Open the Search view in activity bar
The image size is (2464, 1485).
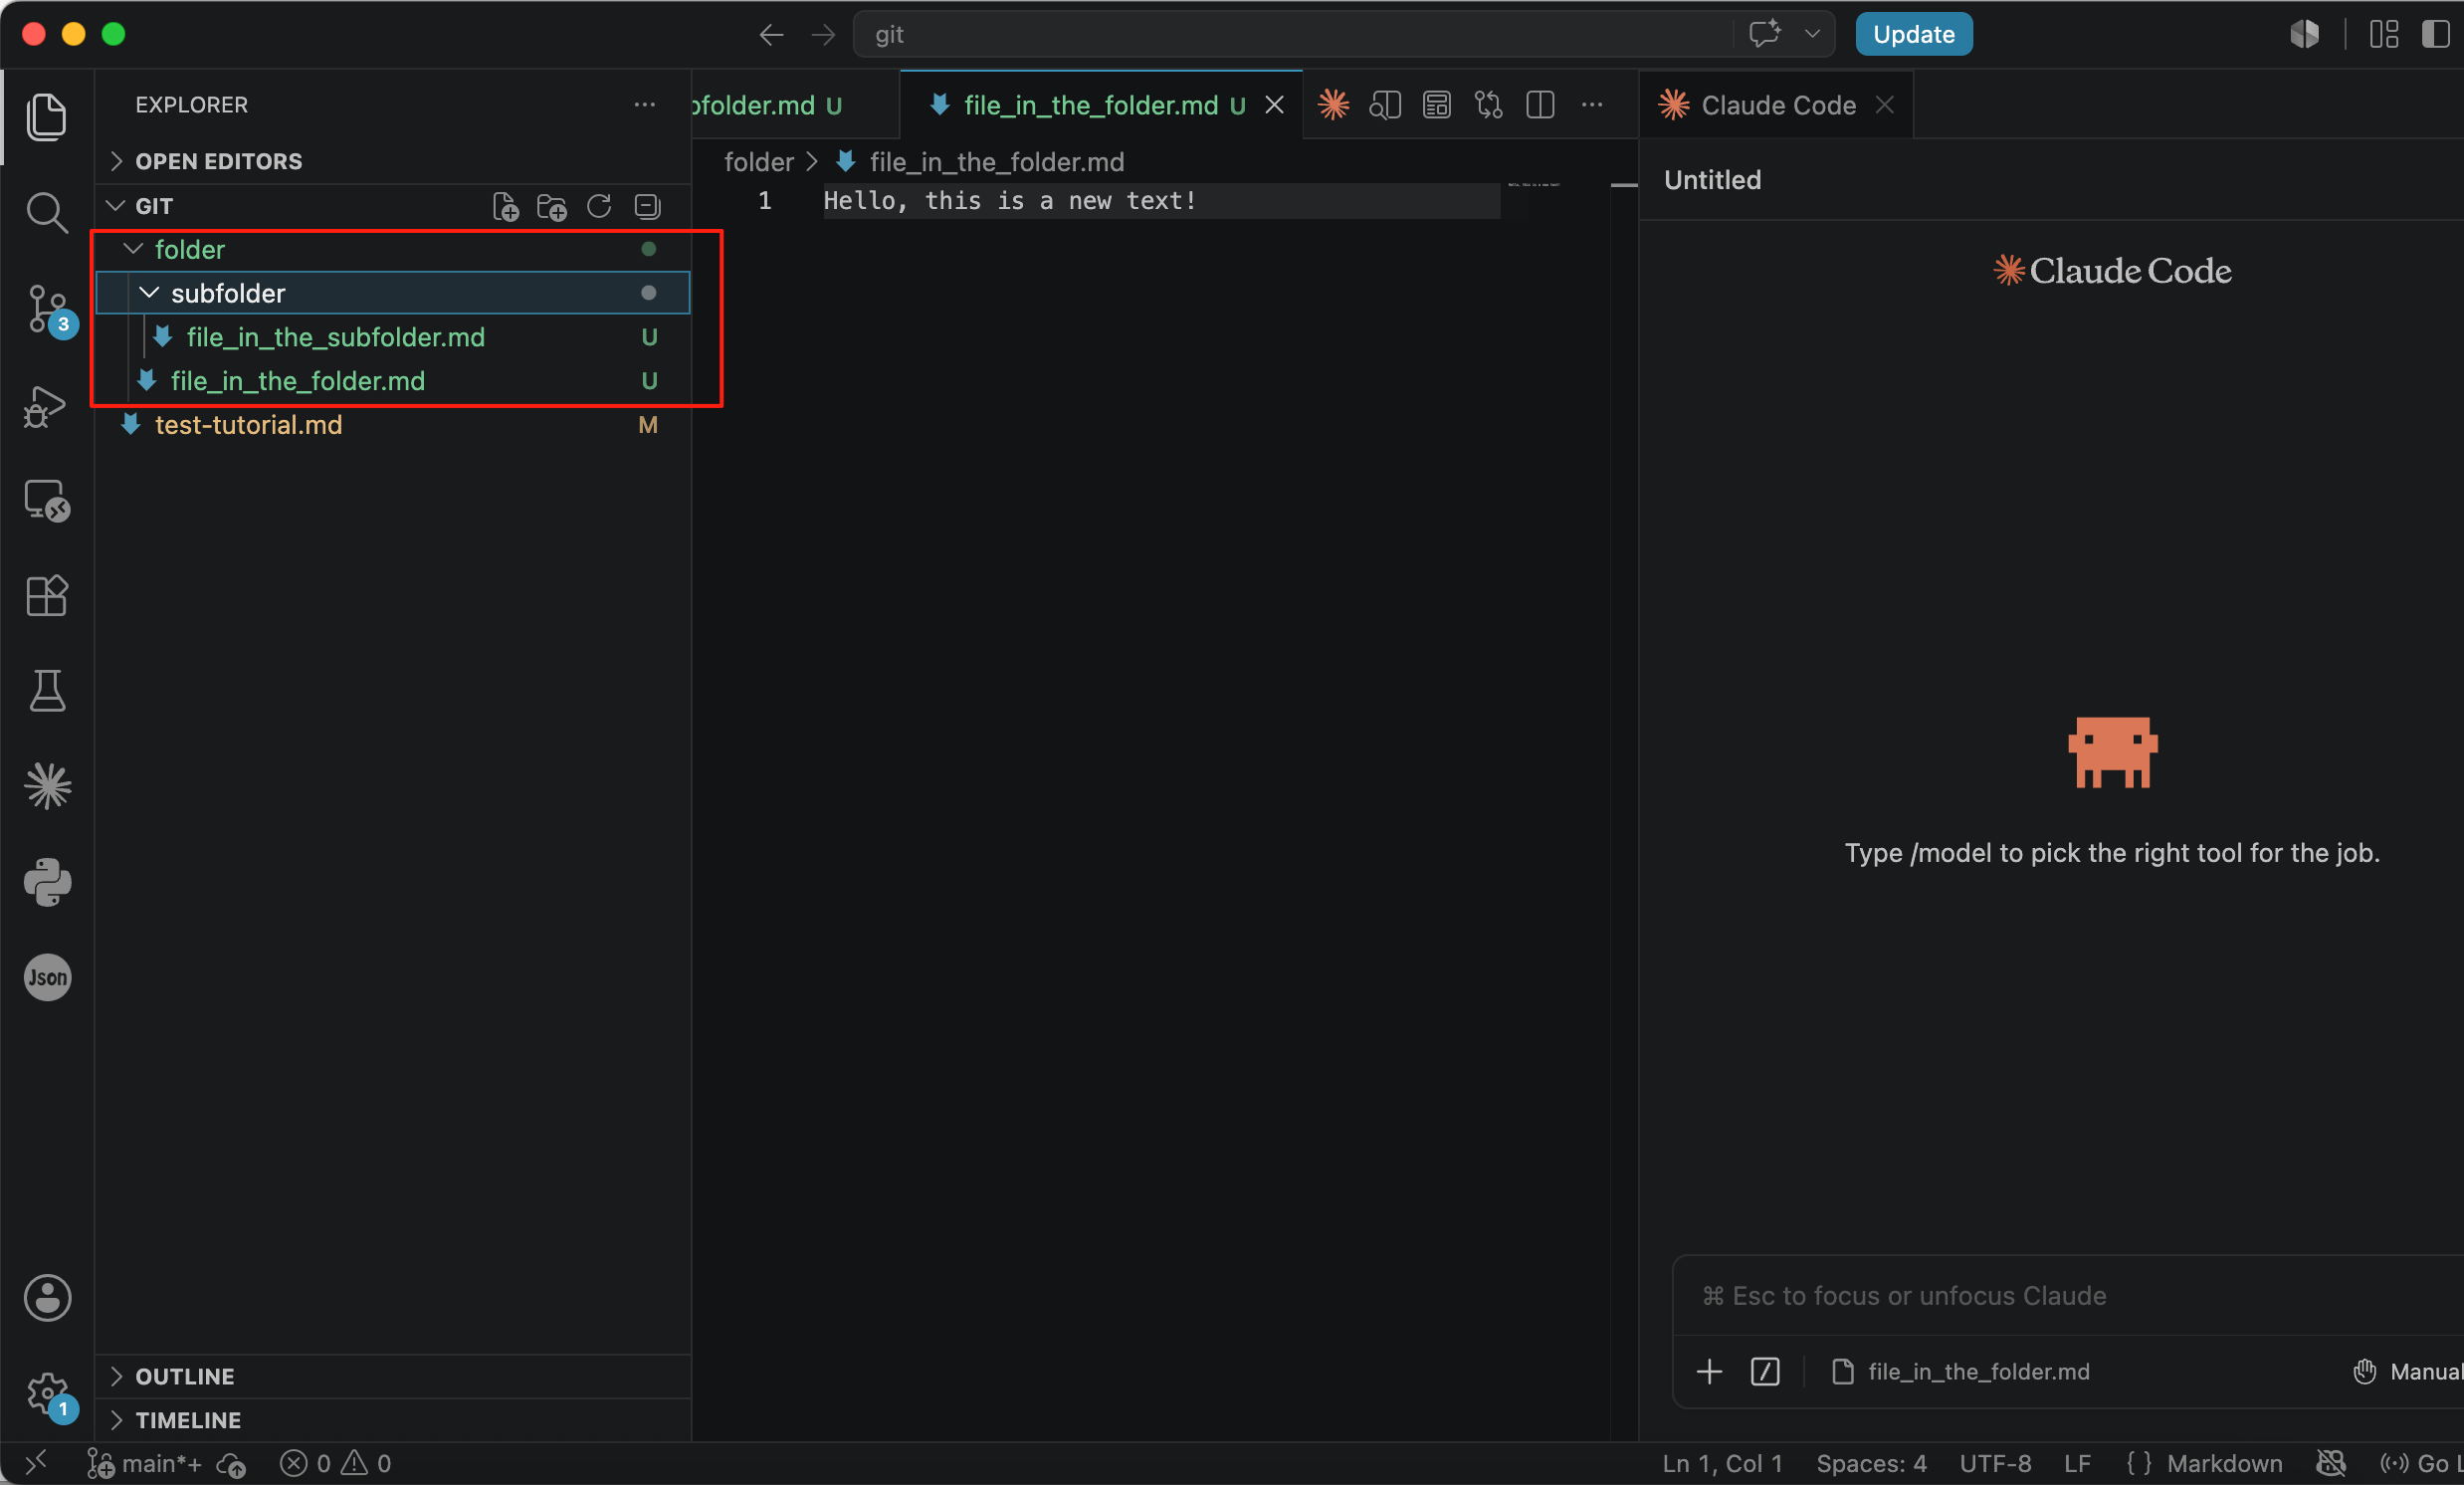46,212
